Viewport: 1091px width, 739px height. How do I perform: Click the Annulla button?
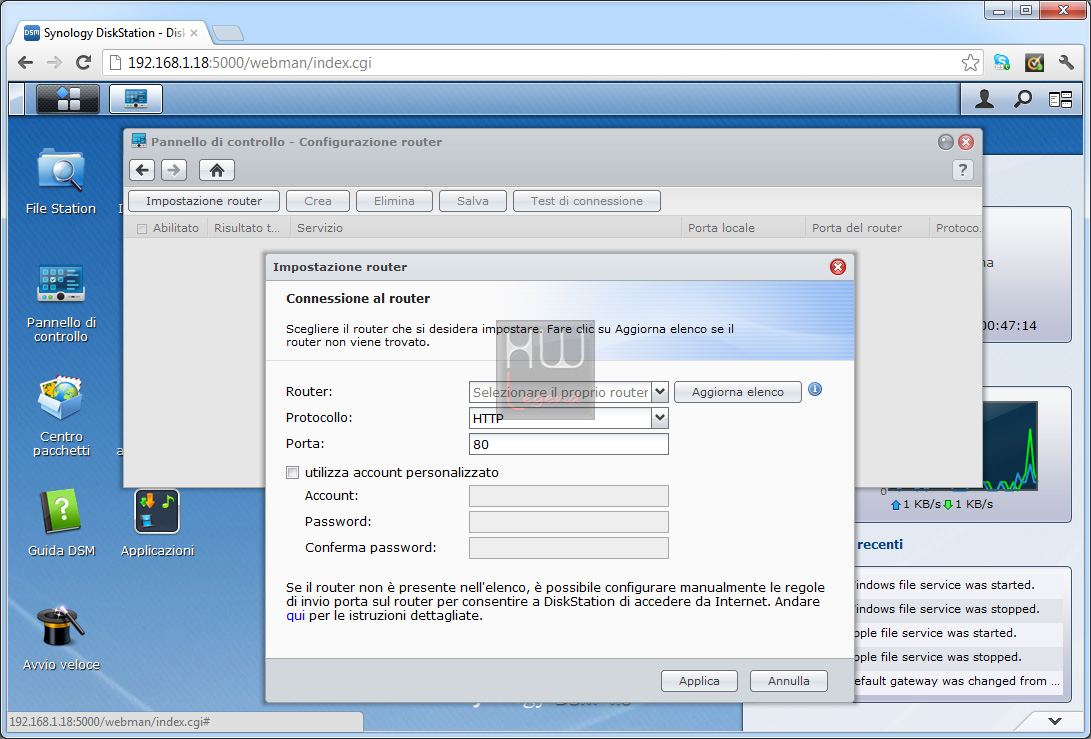click(788, 681)
